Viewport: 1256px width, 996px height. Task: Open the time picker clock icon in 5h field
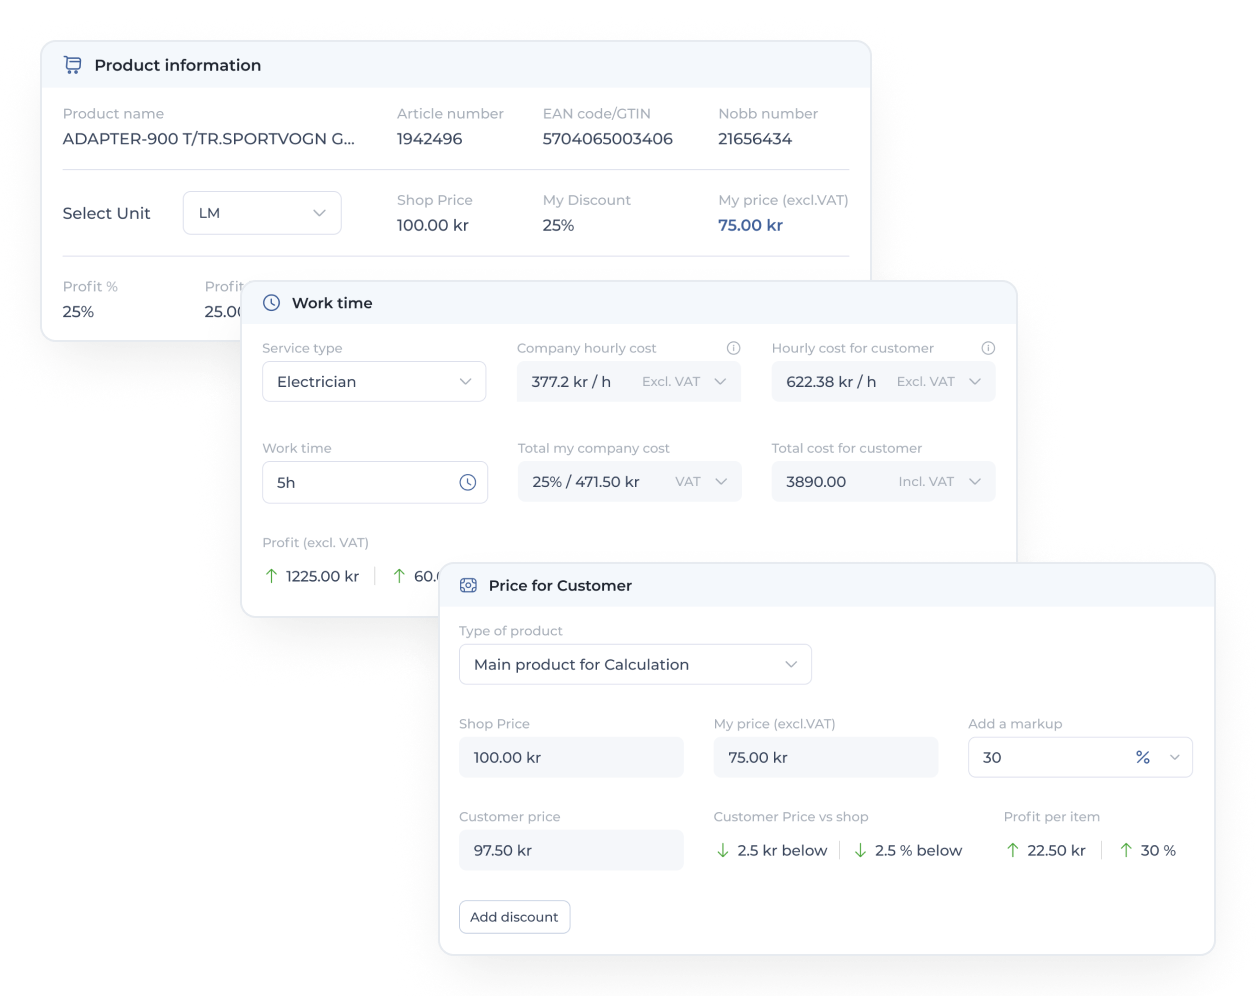point(467,482)
